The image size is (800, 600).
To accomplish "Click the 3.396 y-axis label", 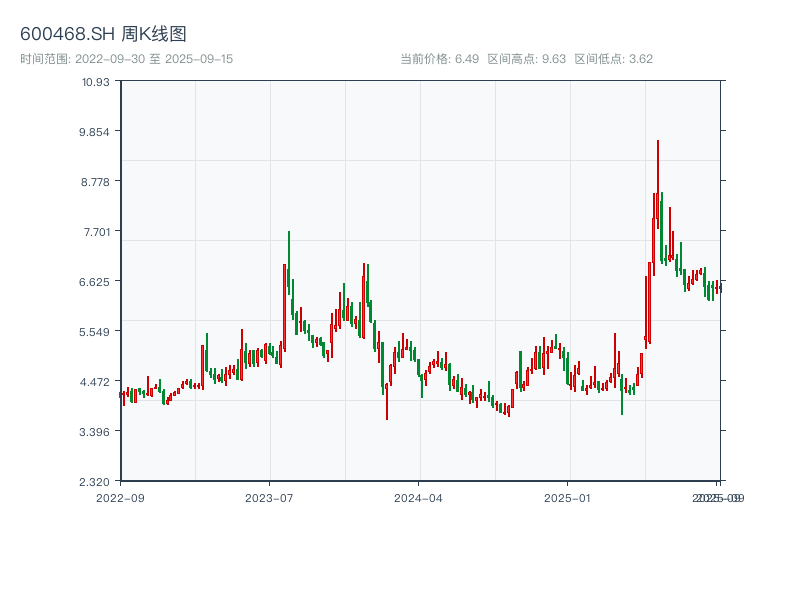I will (x=94, y=432).
